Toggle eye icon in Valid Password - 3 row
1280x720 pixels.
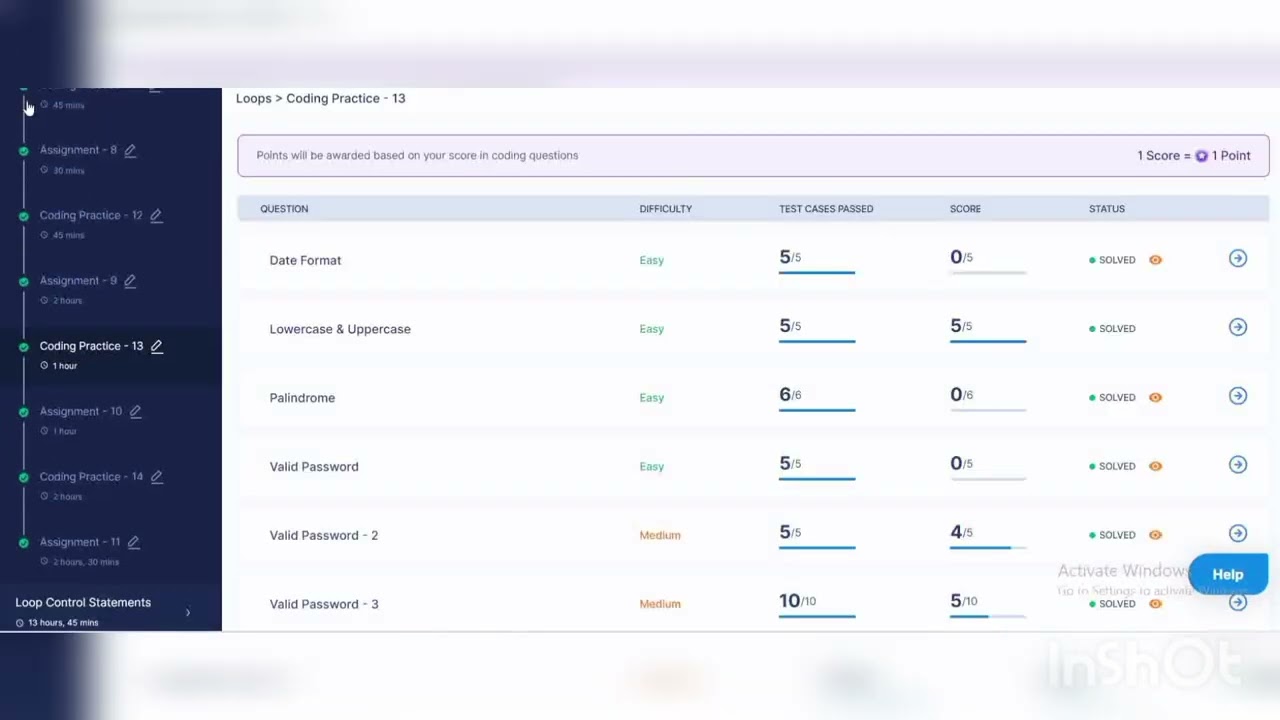pyautogui.click(x=1155, y=604)
